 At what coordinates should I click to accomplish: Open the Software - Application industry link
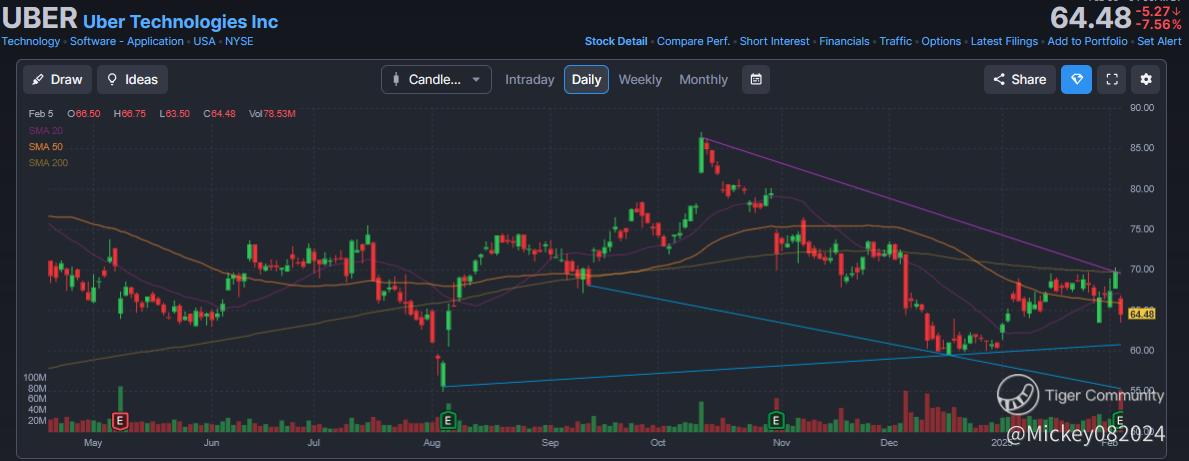[x=127, y=42]
